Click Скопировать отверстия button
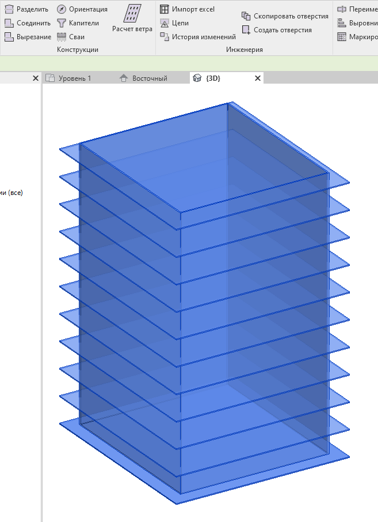 285,16
